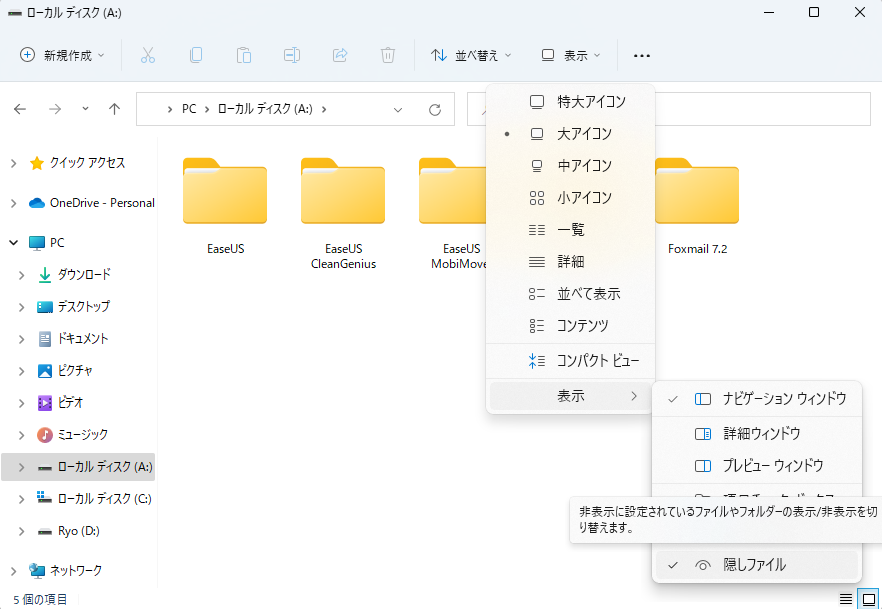Select 詳細 view from menu
The image size is (882, 609).
570,262
